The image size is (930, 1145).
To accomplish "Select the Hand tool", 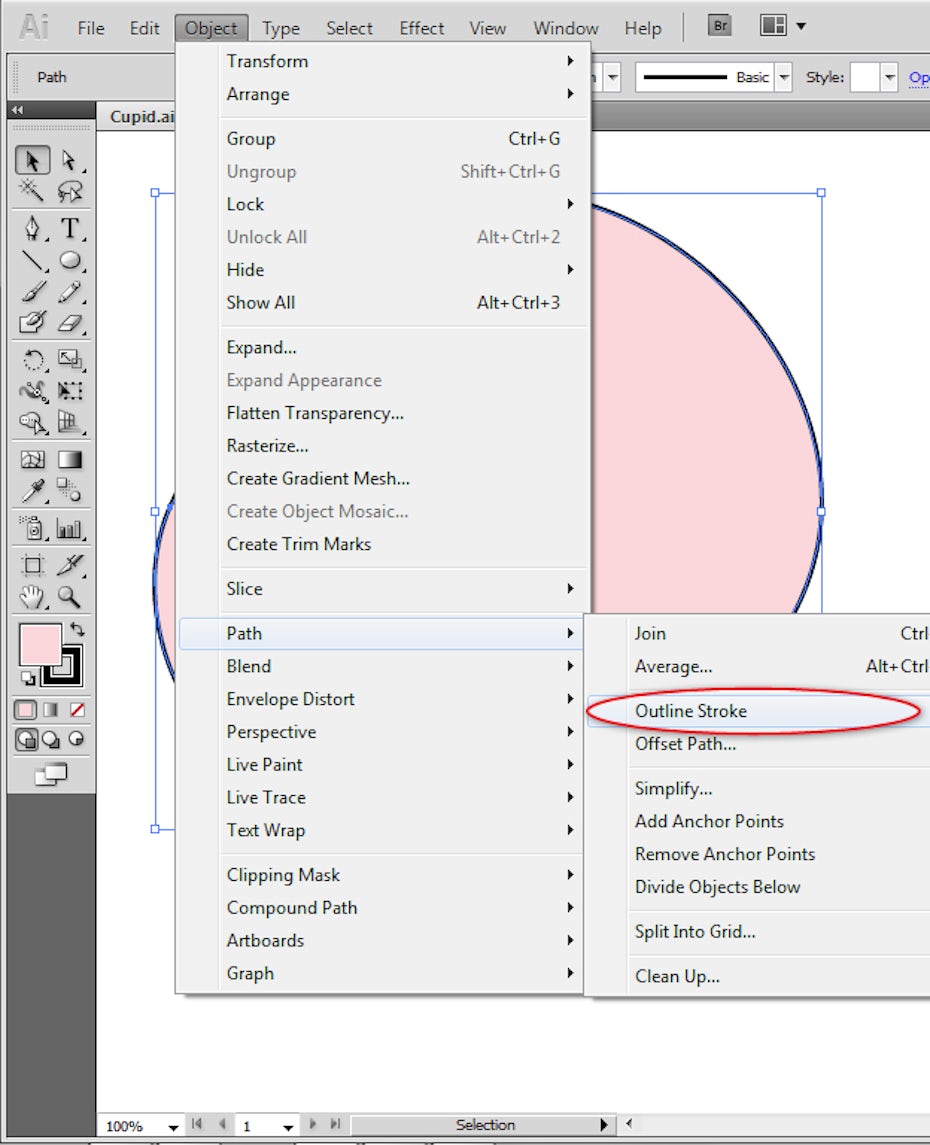I will (x=32, y=597).
